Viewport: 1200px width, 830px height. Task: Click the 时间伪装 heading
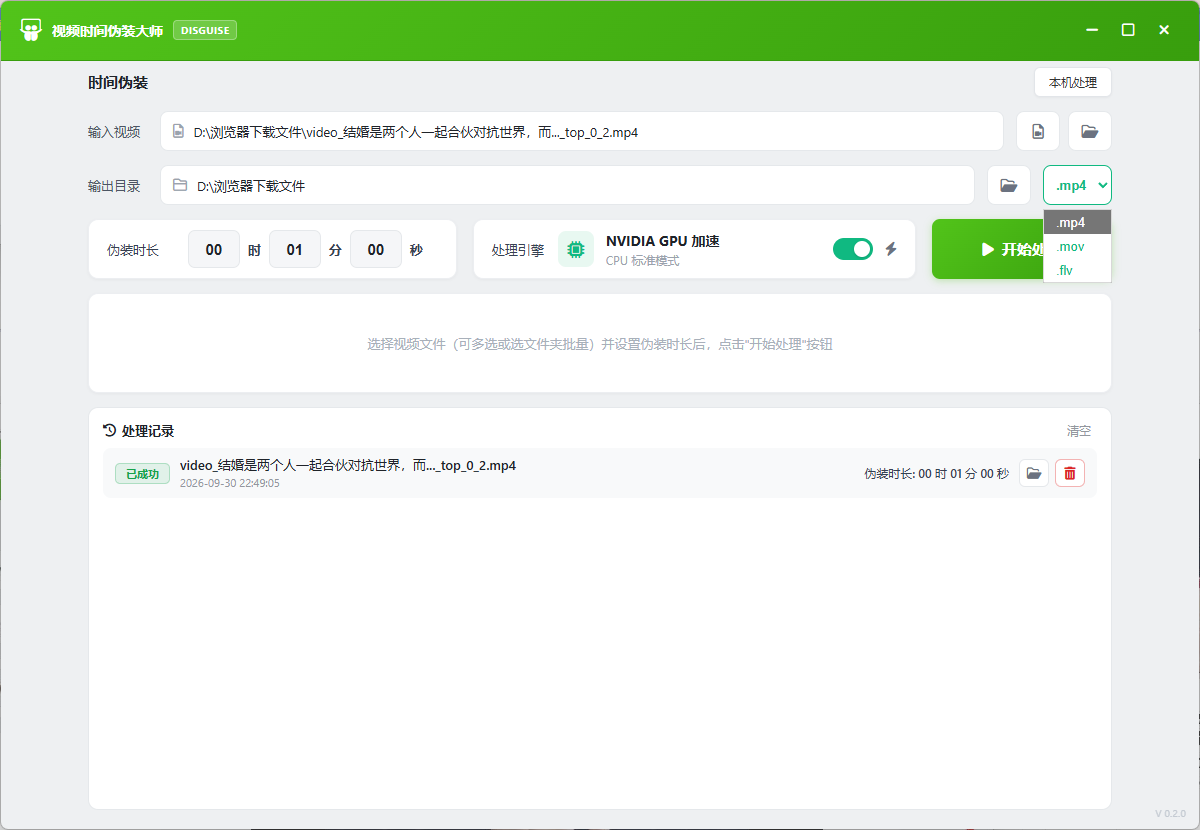coord(118,82)
